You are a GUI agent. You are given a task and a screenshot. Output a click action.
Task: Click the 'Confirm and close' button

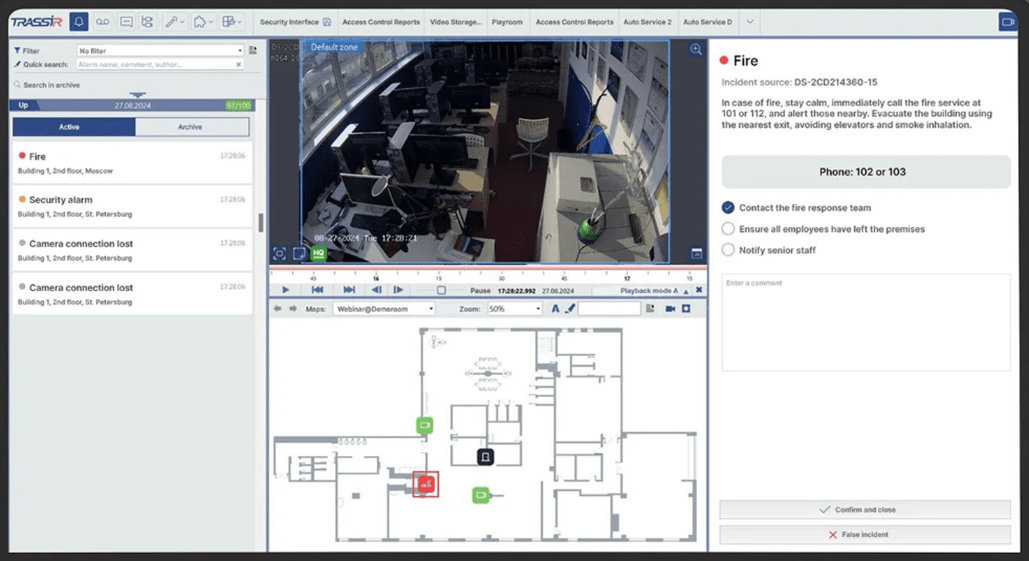click(865, 510)
